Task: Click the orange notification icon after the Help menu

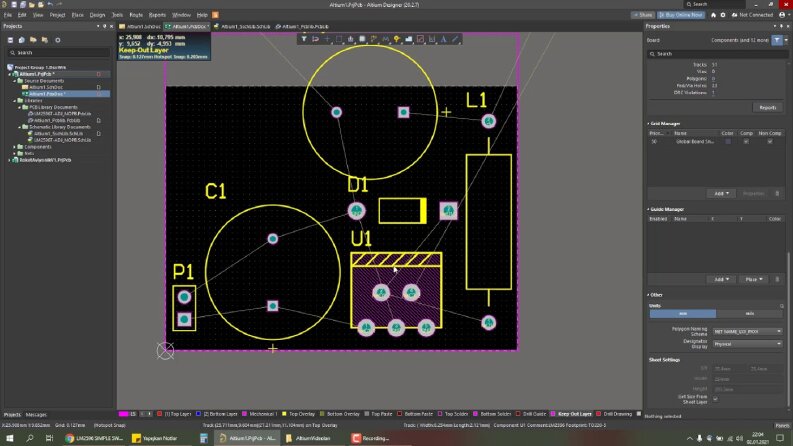Action: pos(215,15)
